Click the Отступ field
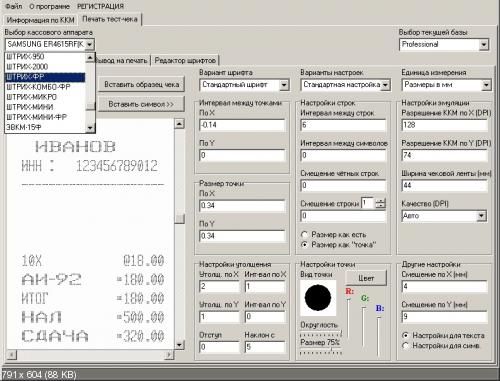 point(219,347)
